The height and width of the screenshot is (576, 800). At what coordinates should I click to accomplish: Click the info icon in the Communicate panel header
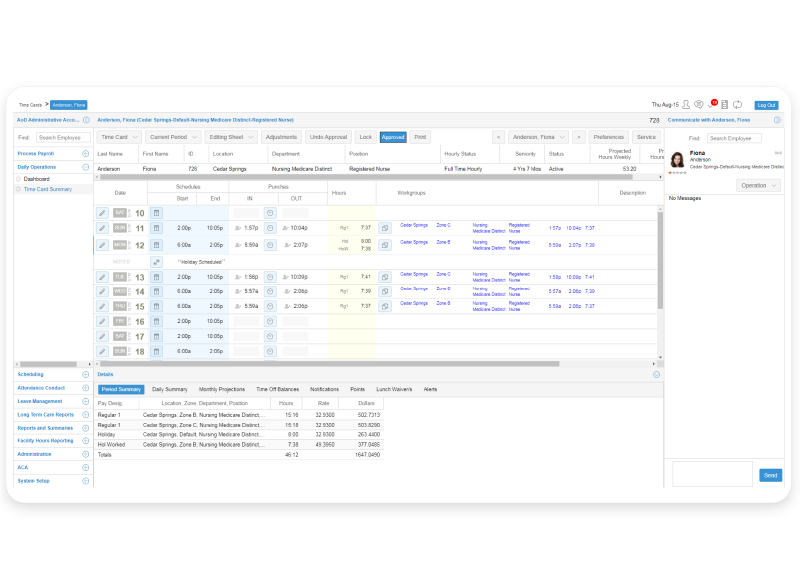click(778, 120)
